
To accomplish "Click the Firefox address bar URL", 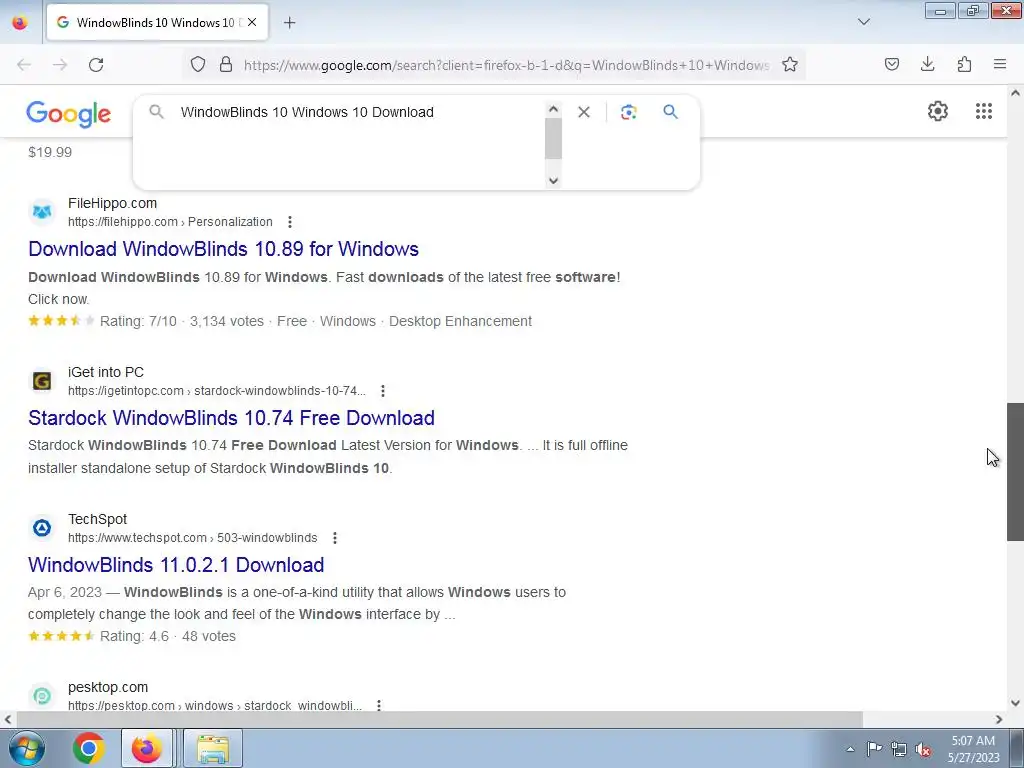I will [x=506, y=65].
